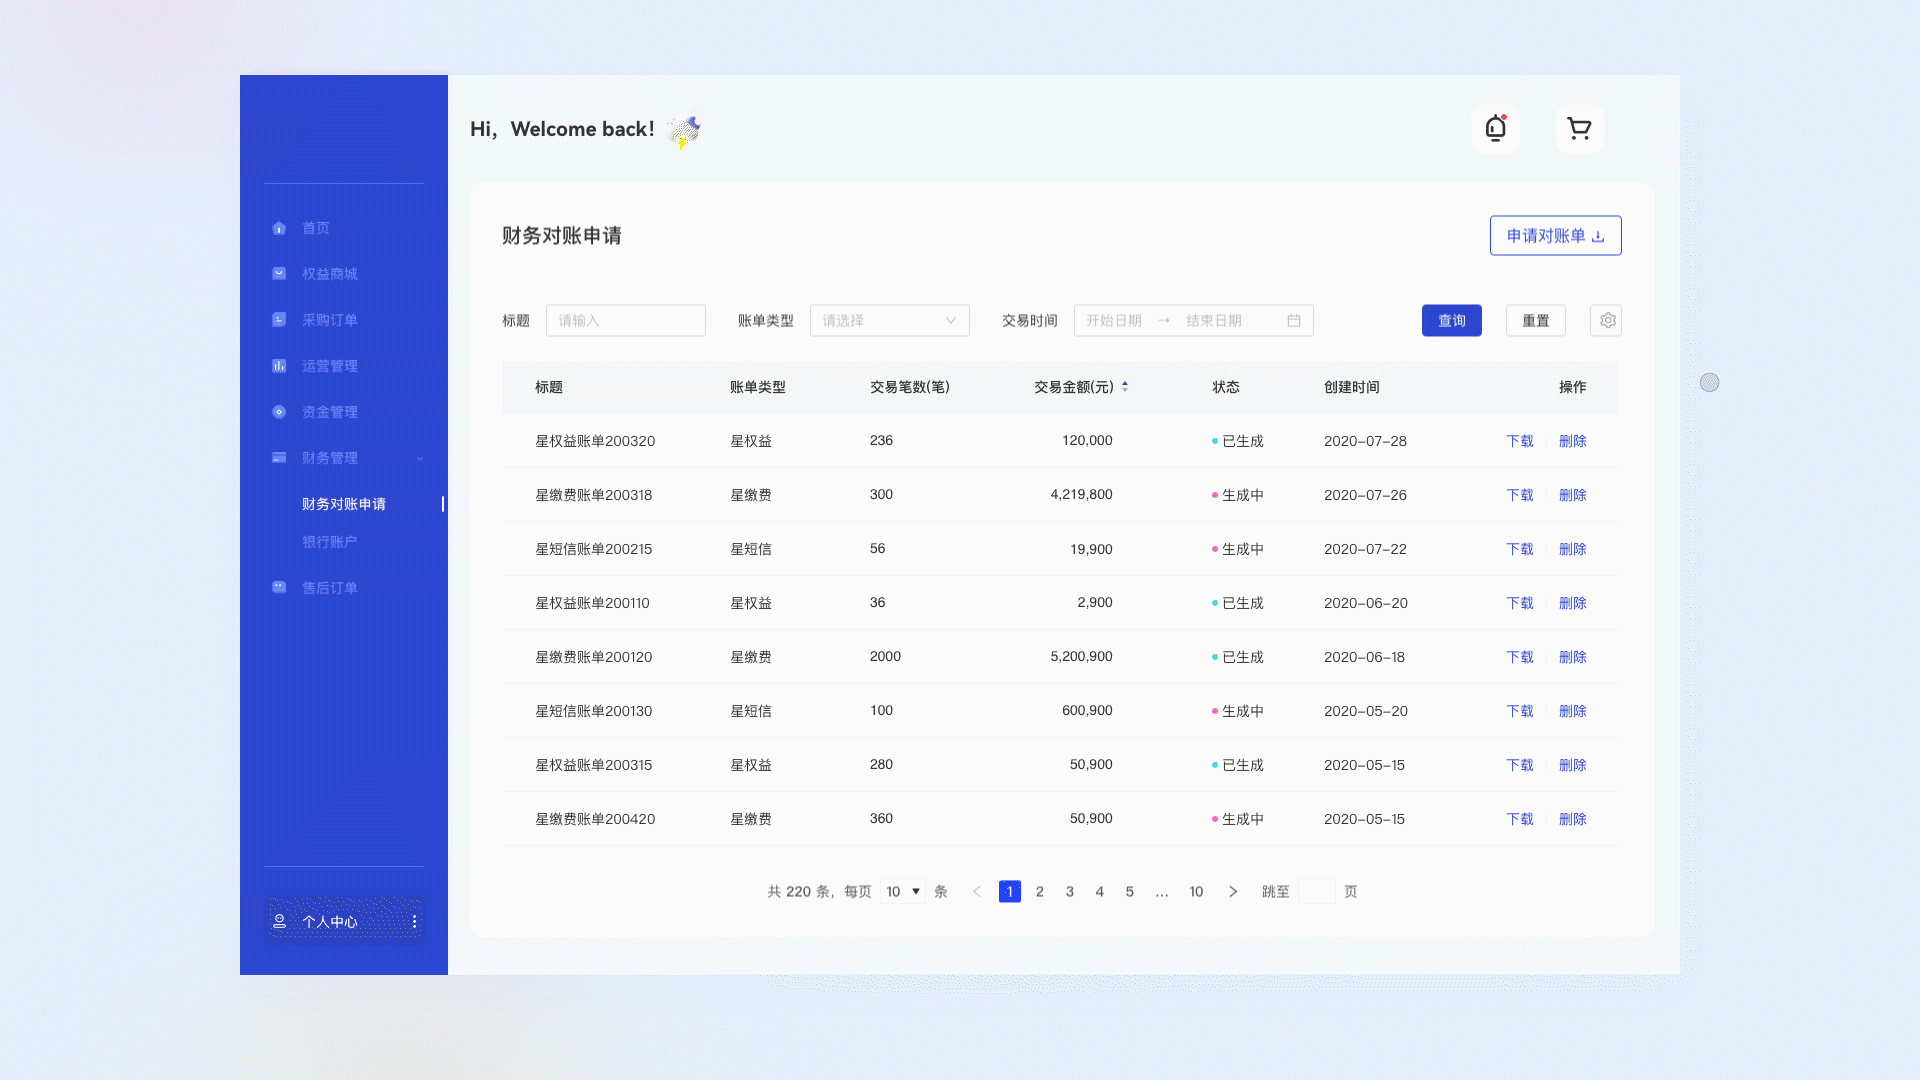Click 创建时间 column header

click(x=1352, y=387)
